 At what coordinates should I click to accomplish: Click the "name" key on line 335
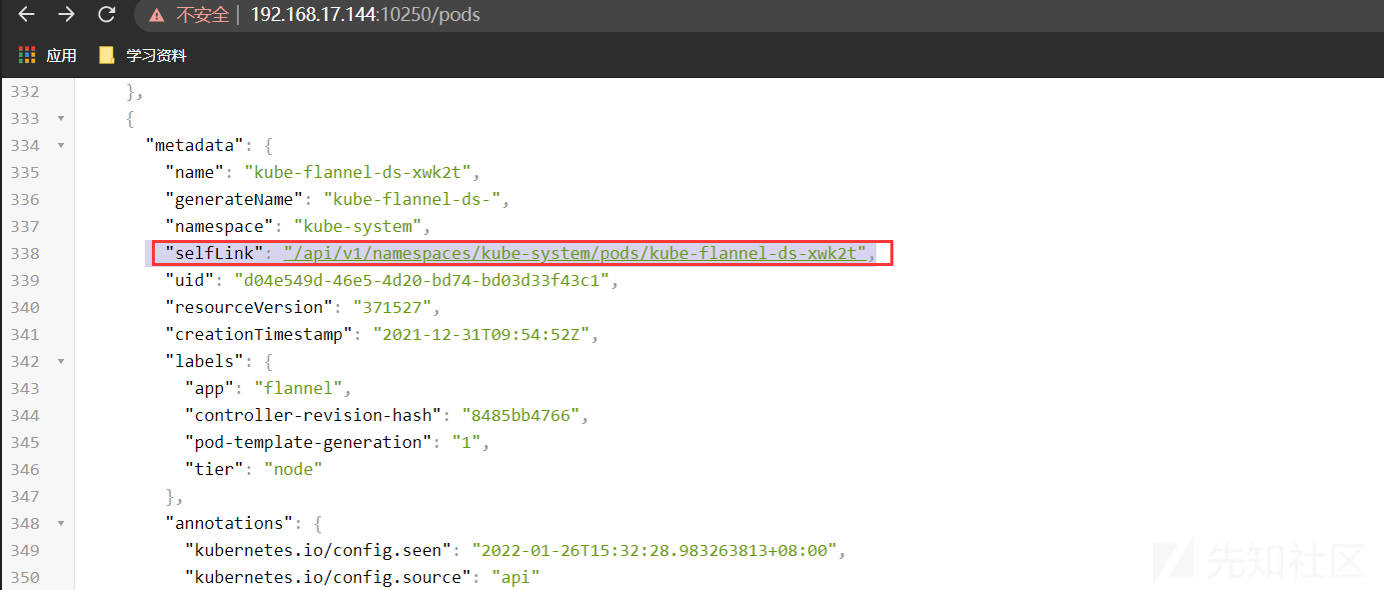point(195,172)
